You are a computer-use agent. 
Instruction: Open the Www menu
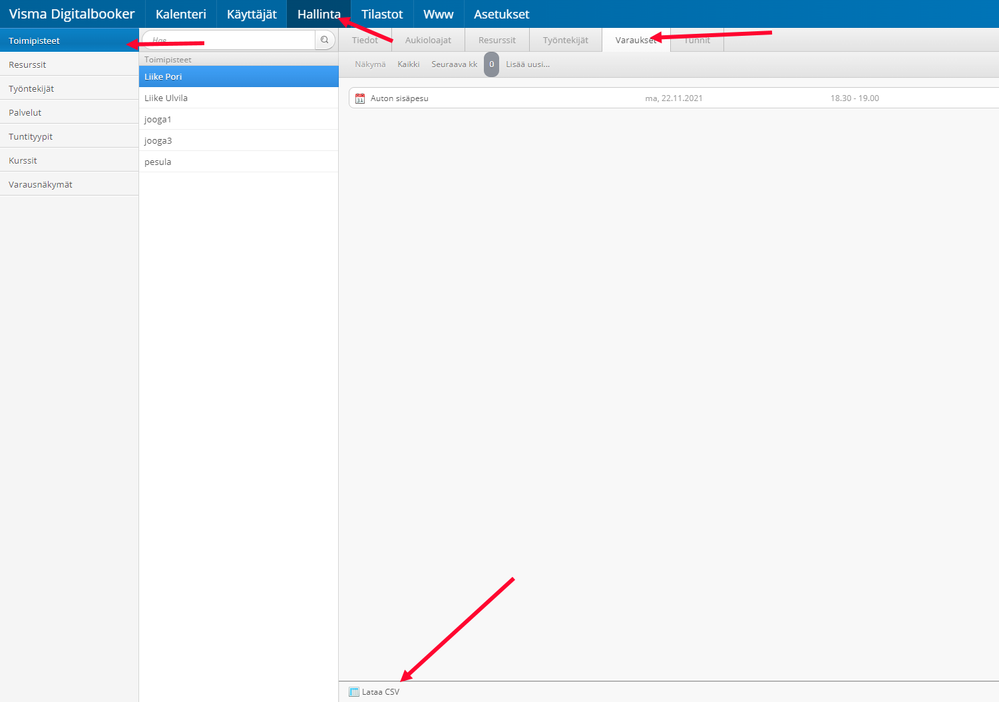click(438, 14)
